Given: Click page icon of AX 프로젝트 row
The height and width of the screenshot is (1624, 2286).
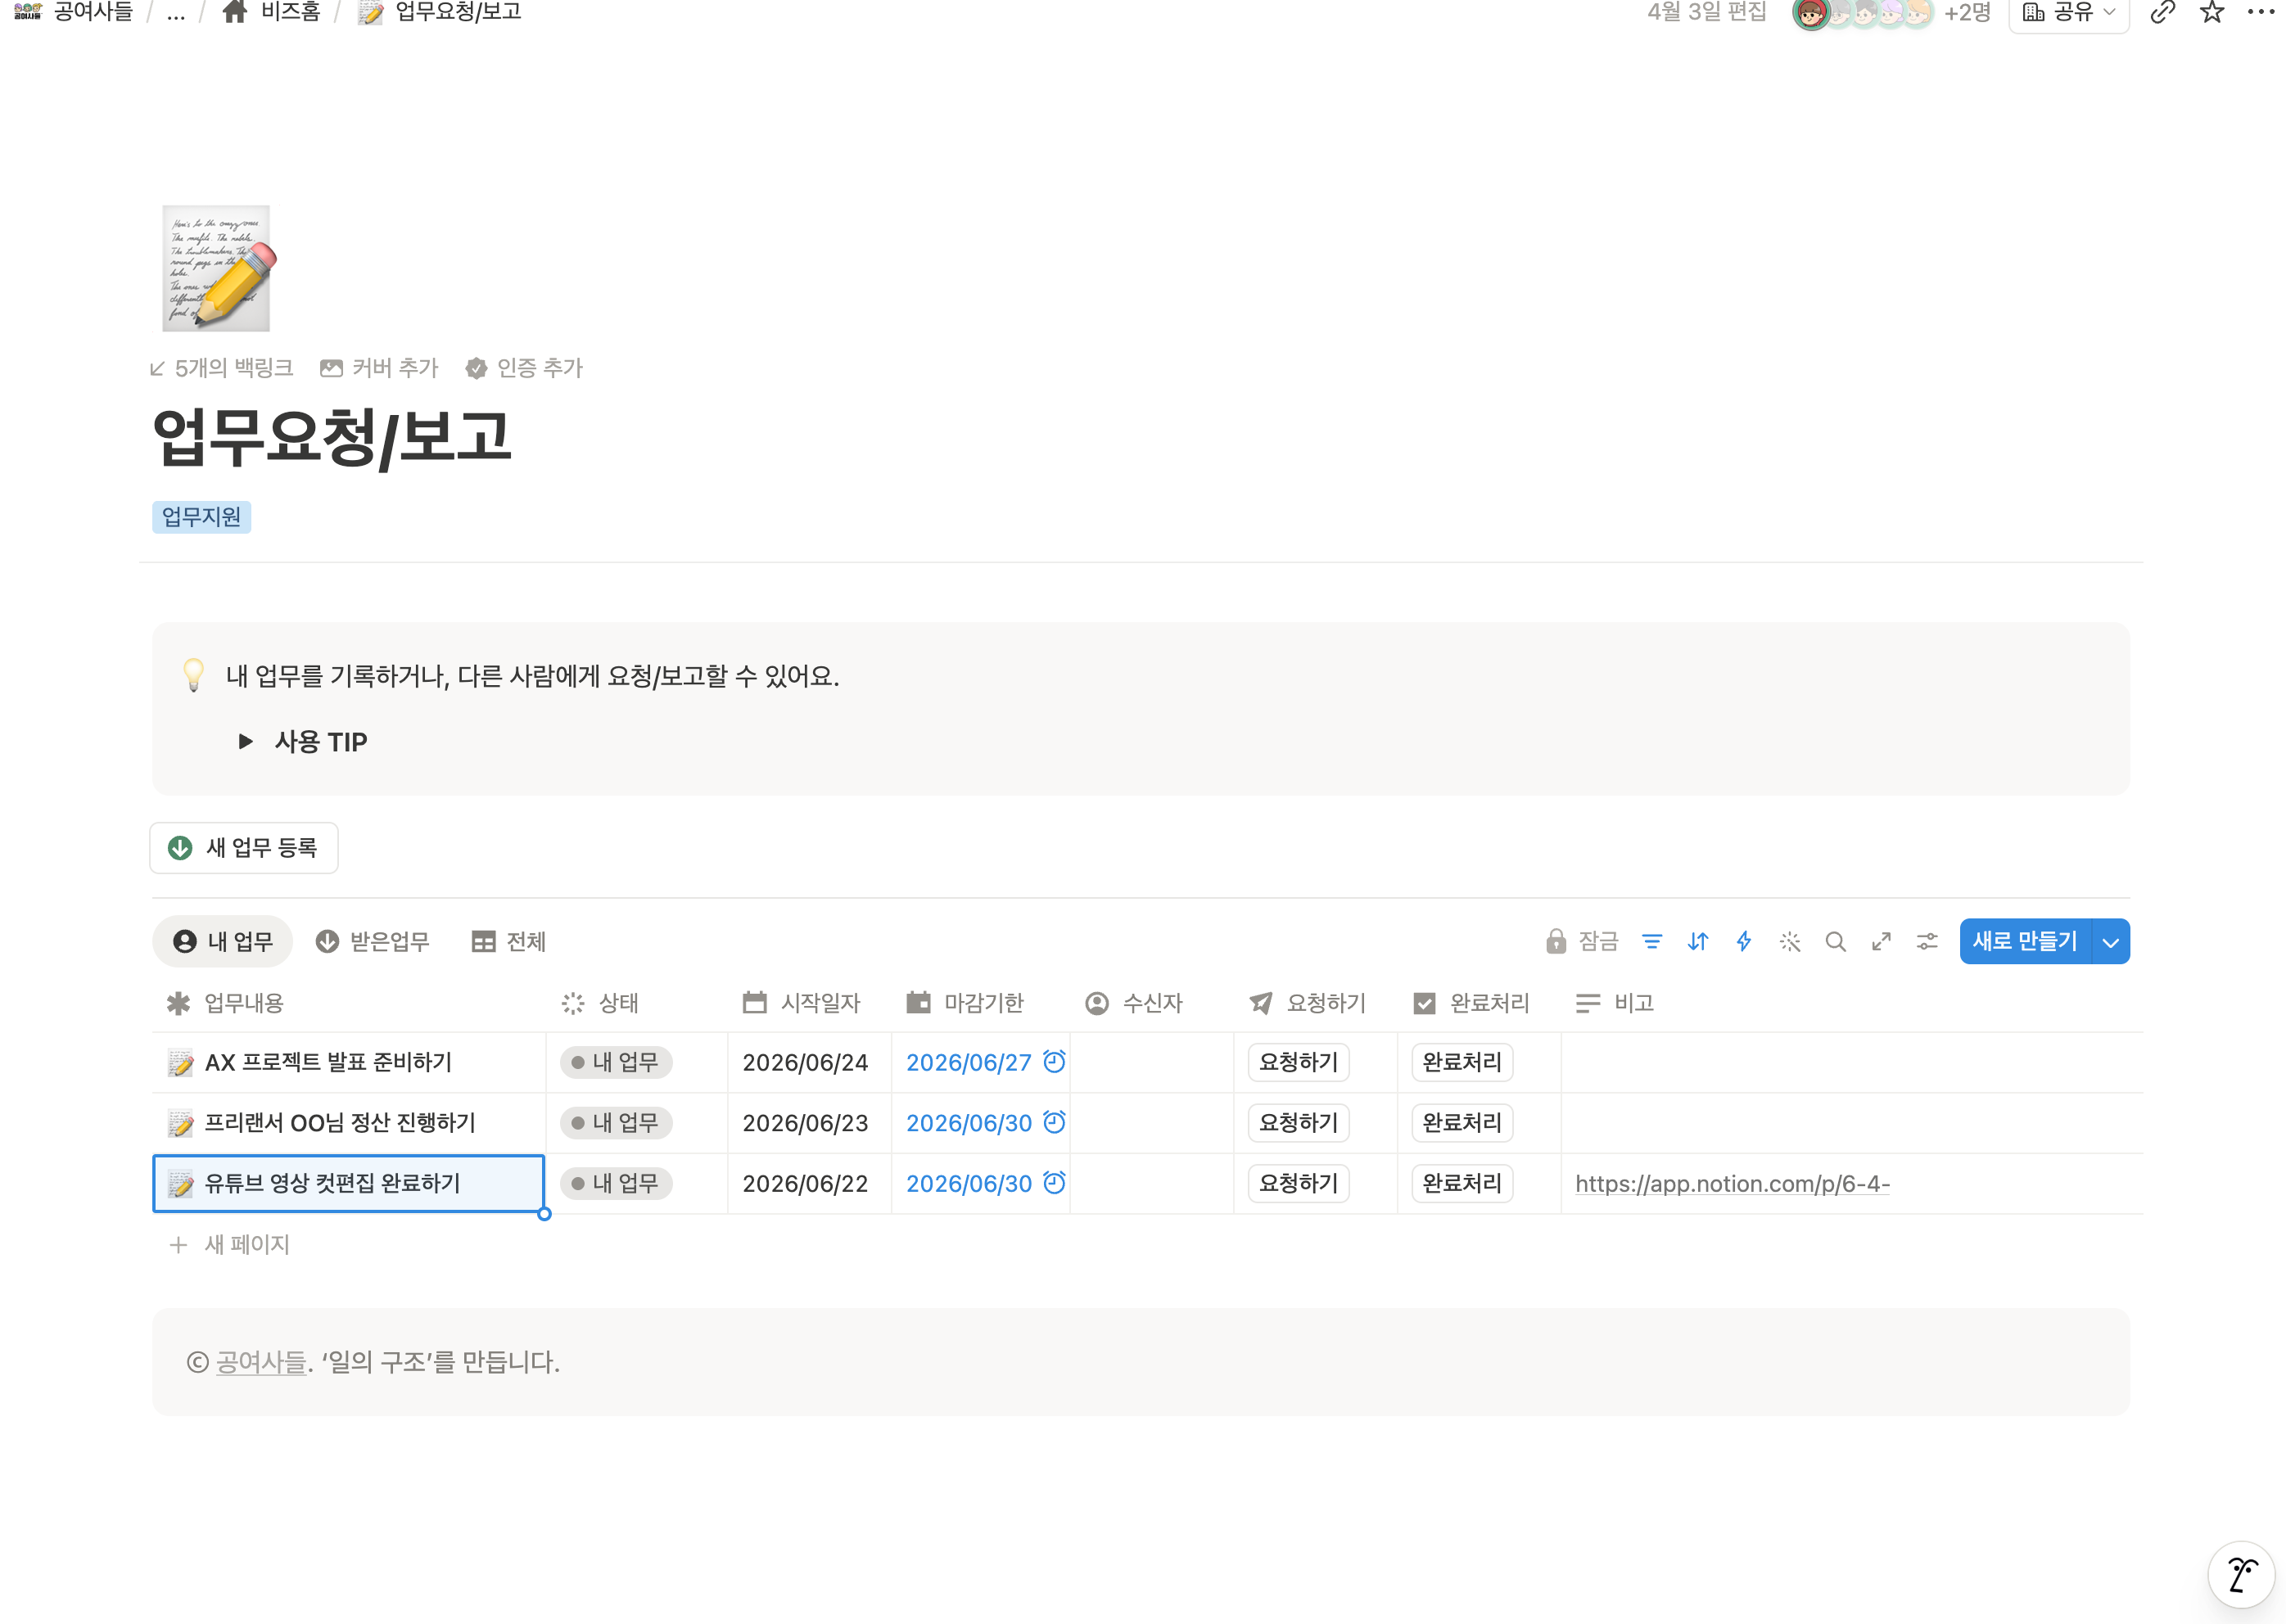Looking at the screenshot, I should [180, 1062].
